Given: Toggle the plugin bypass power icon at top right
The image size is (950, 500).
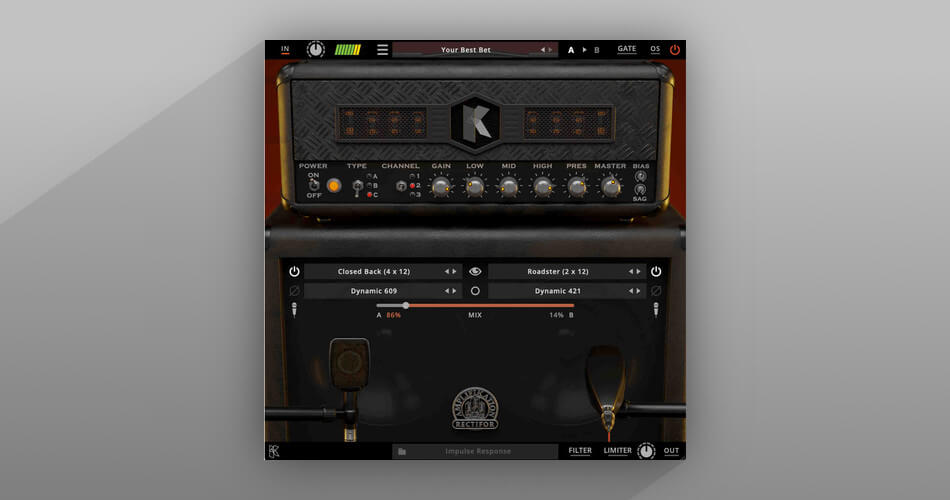Looking at the screenshot, I should tap(675, 50).
